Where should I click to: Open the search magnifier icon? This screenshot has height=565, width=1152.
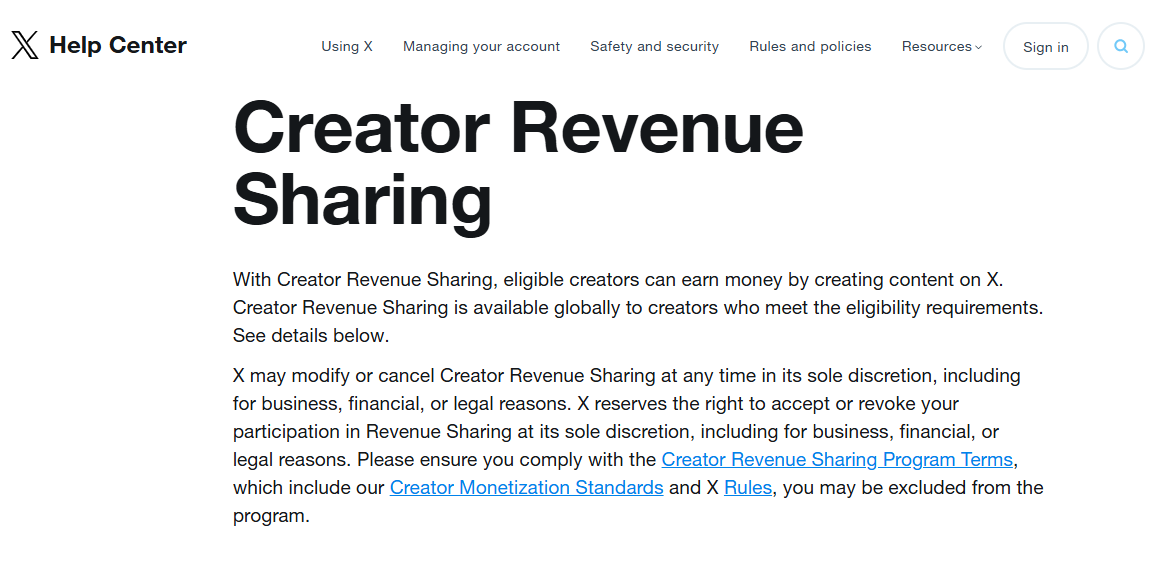pyautogui.click(x=1120, y=46)
